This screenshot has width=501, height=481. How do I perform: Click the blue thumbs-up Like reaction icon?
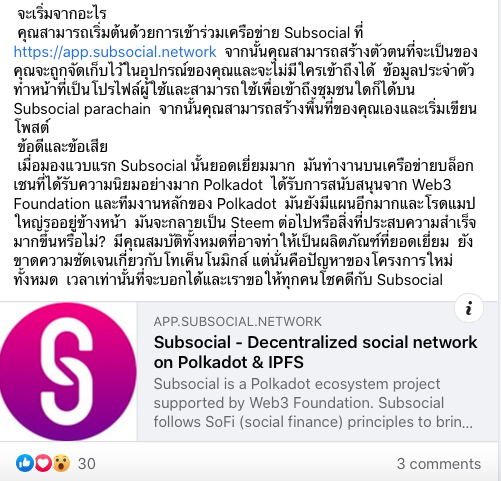pos(25,463)
